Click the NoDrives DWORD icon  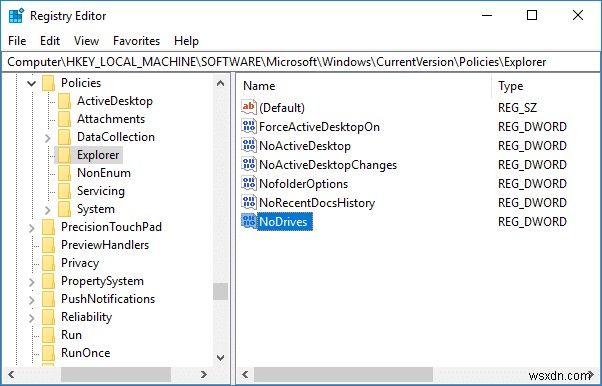pos(249,222)
